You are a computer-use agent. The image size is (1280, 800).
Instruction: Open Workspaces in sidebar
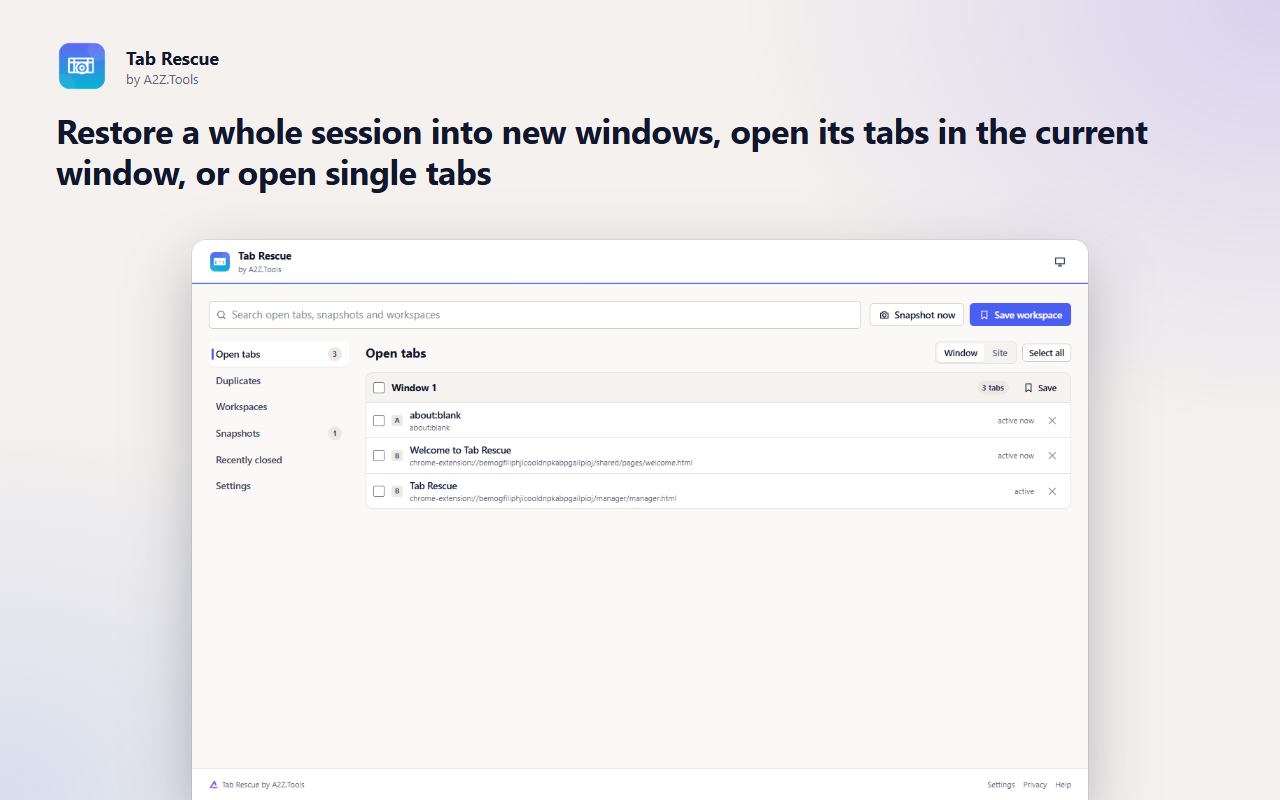point(280,407)
